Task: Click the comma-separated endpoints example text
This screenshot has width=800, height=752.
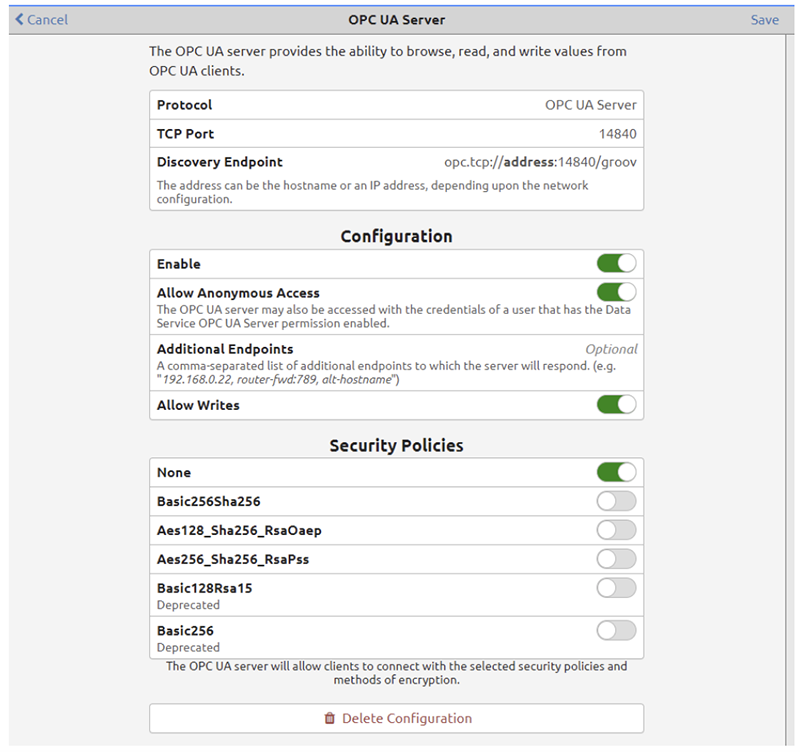Action: [x=386, y=372]
